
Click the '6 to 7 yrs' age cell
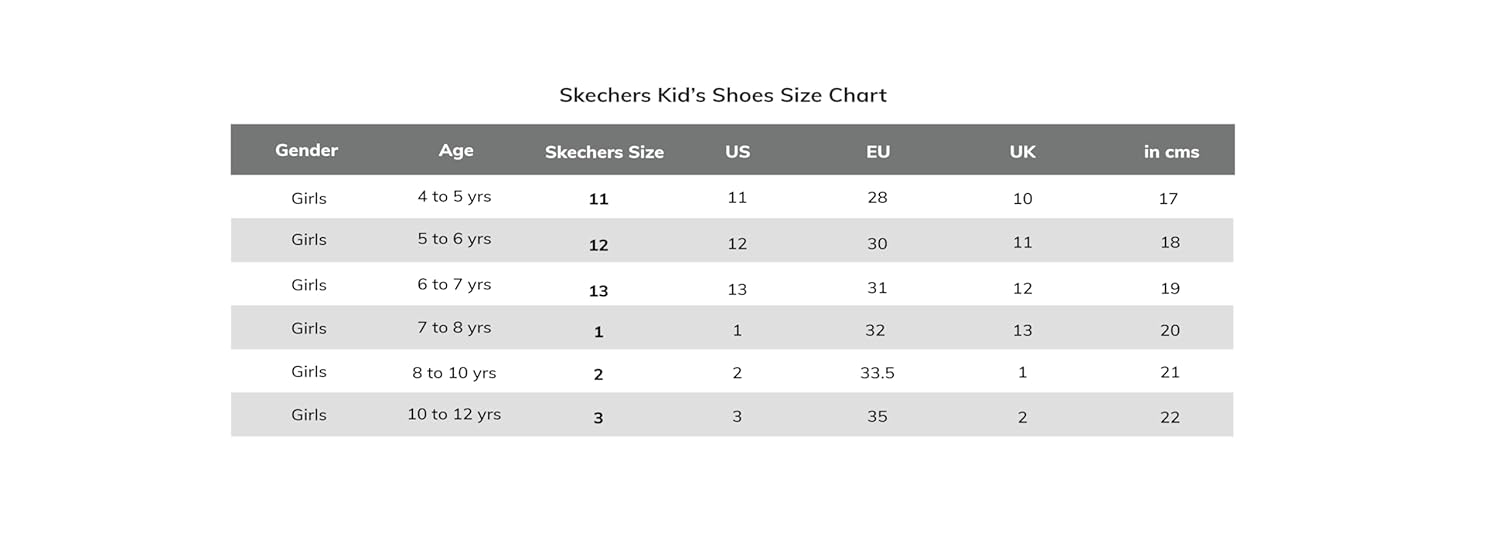454,285
